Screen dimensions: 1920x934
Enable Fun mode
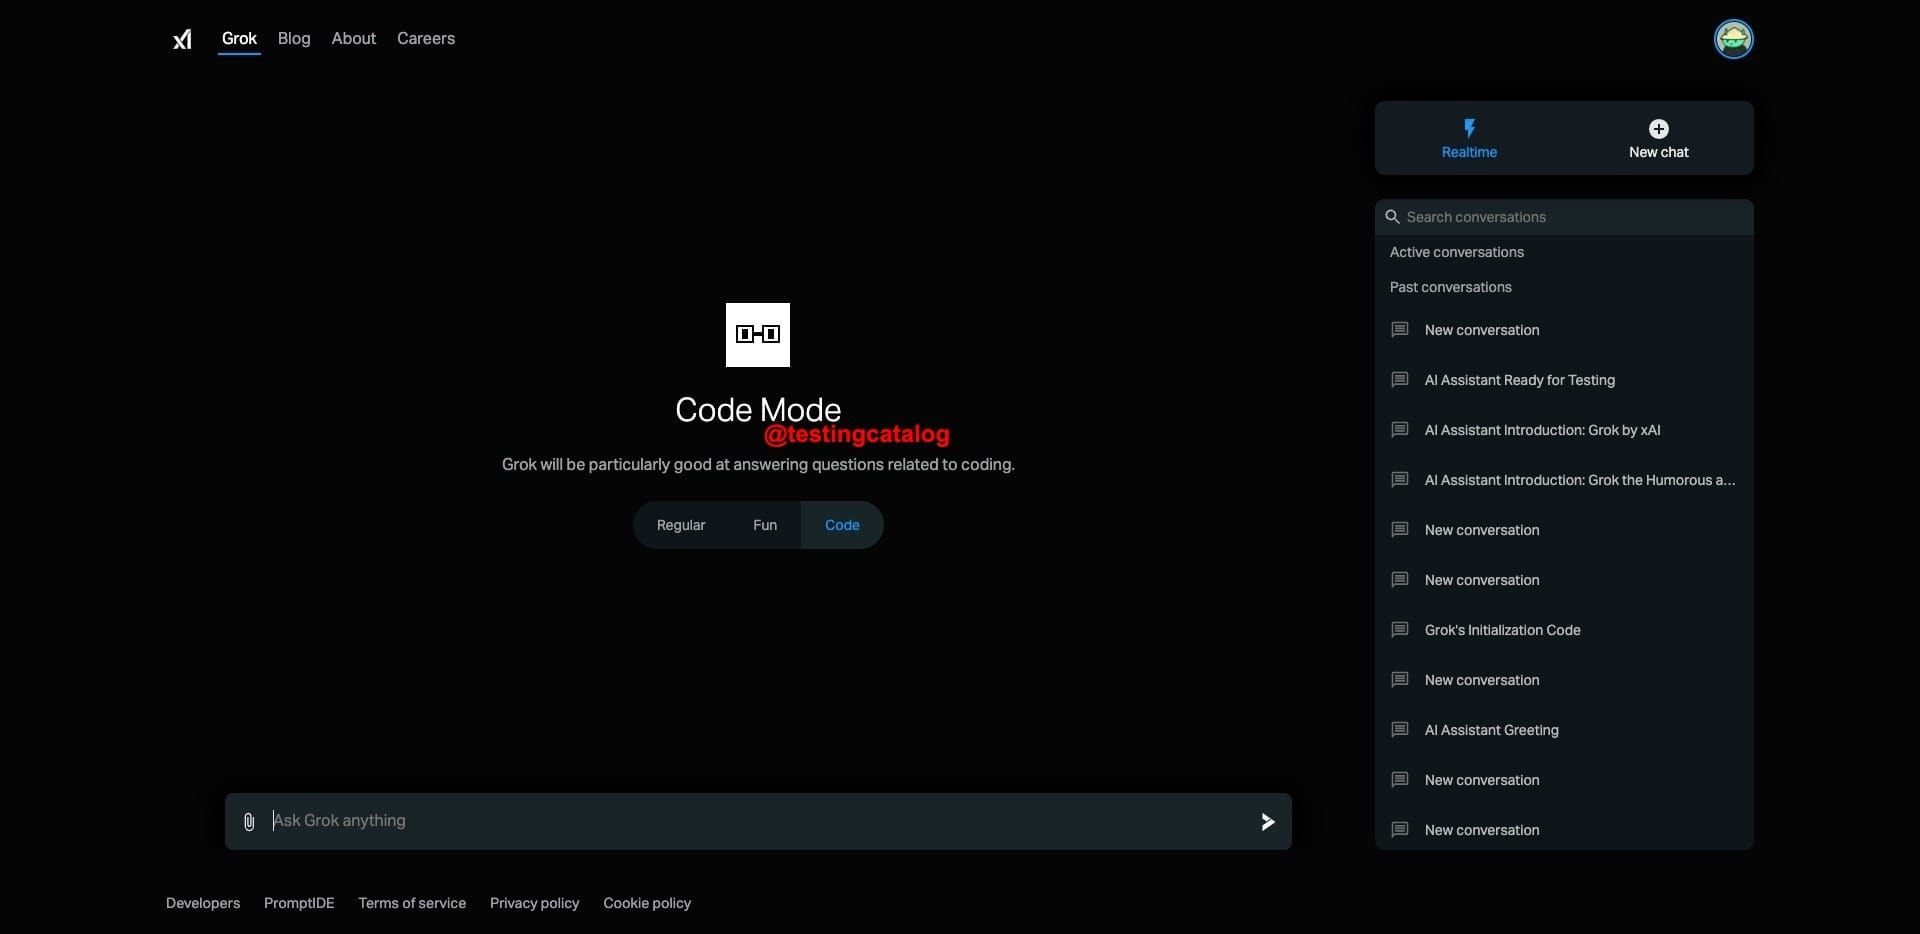765,524
